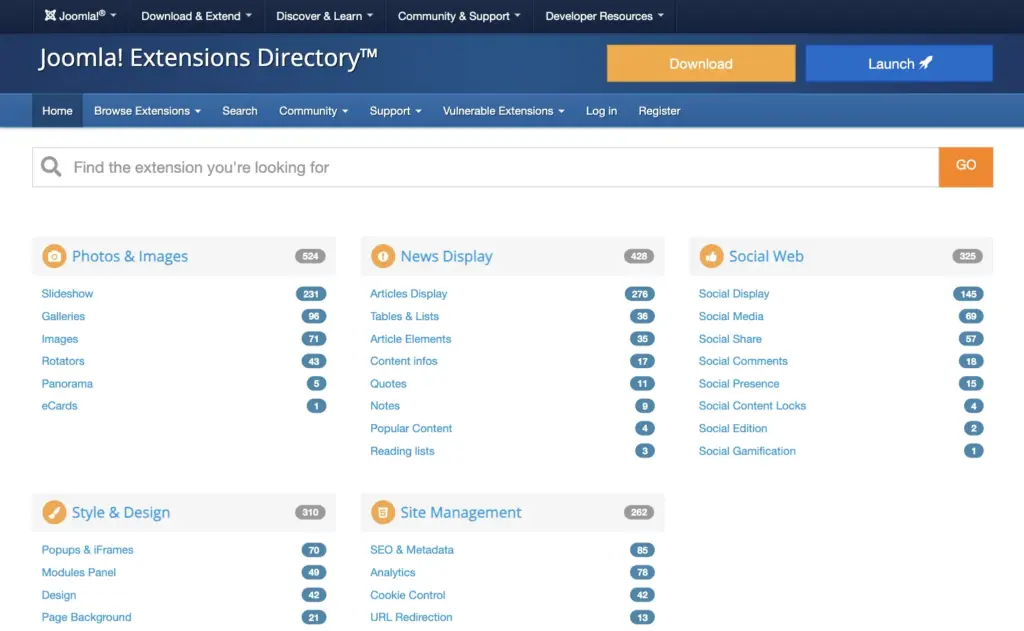Open Social Share subcategory
Image resolution: width=1024 pixels, height=631 pixels.
click(x=730, y=339)
